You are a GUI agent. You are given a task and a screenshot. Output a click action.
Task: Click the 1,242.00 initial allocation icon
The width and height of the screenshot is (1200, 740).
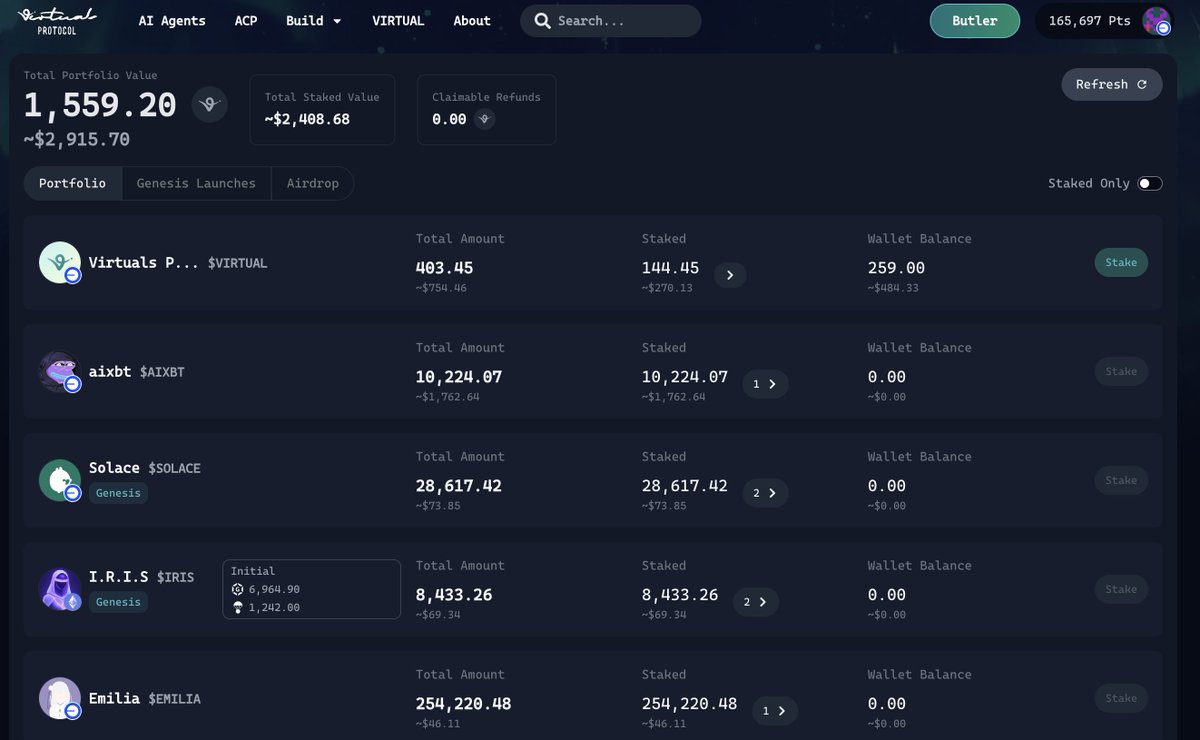click(x=238, y=607)
